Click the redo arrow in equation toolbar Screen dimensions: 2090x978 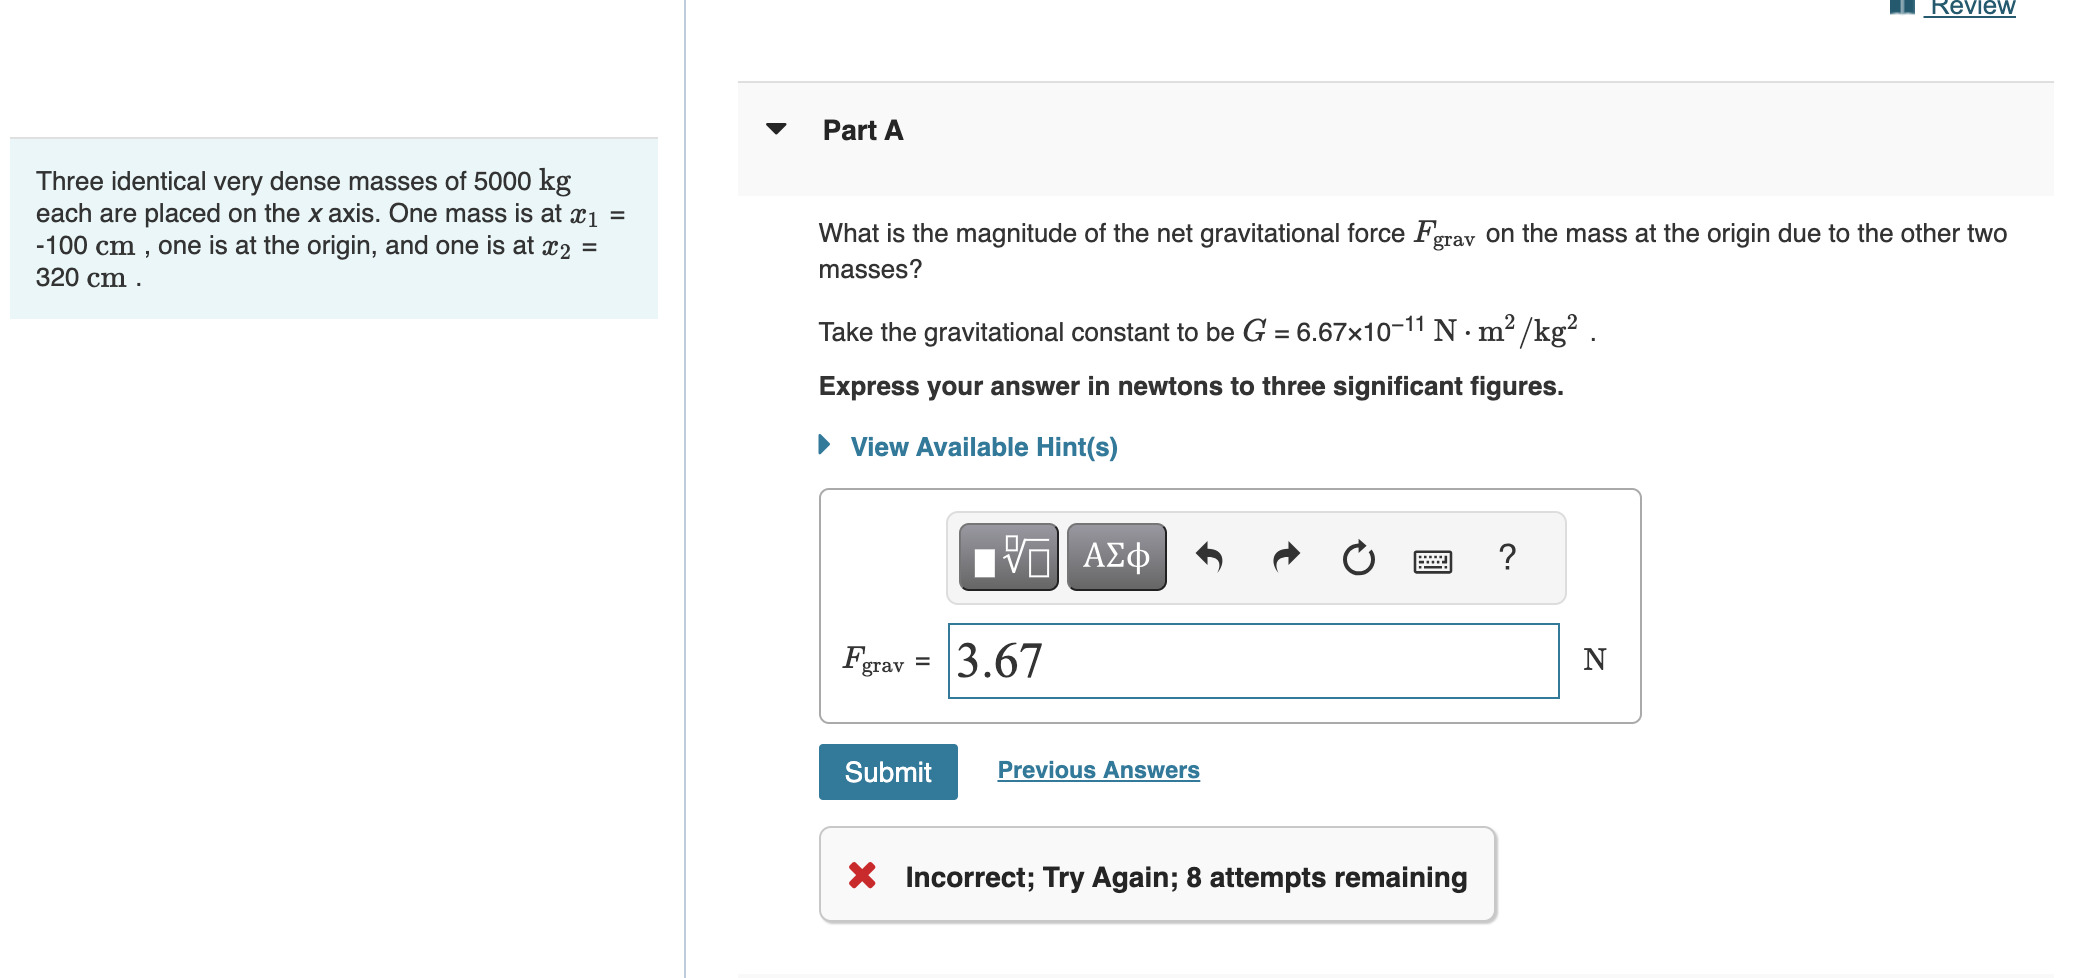(x=1285, y=557)
